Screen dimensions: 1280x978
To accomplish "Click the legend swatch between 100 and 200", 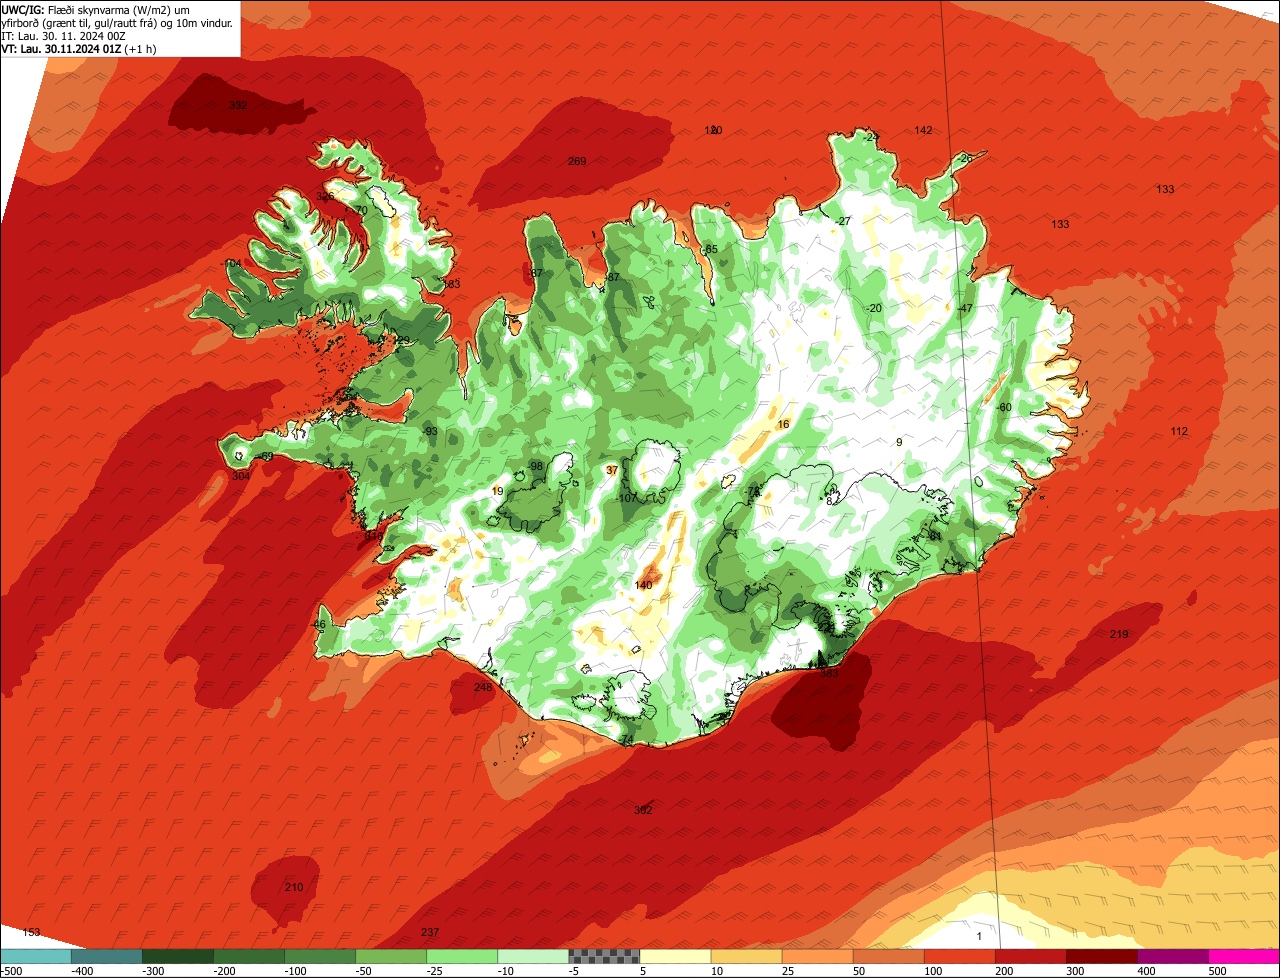I will (959, 956).
